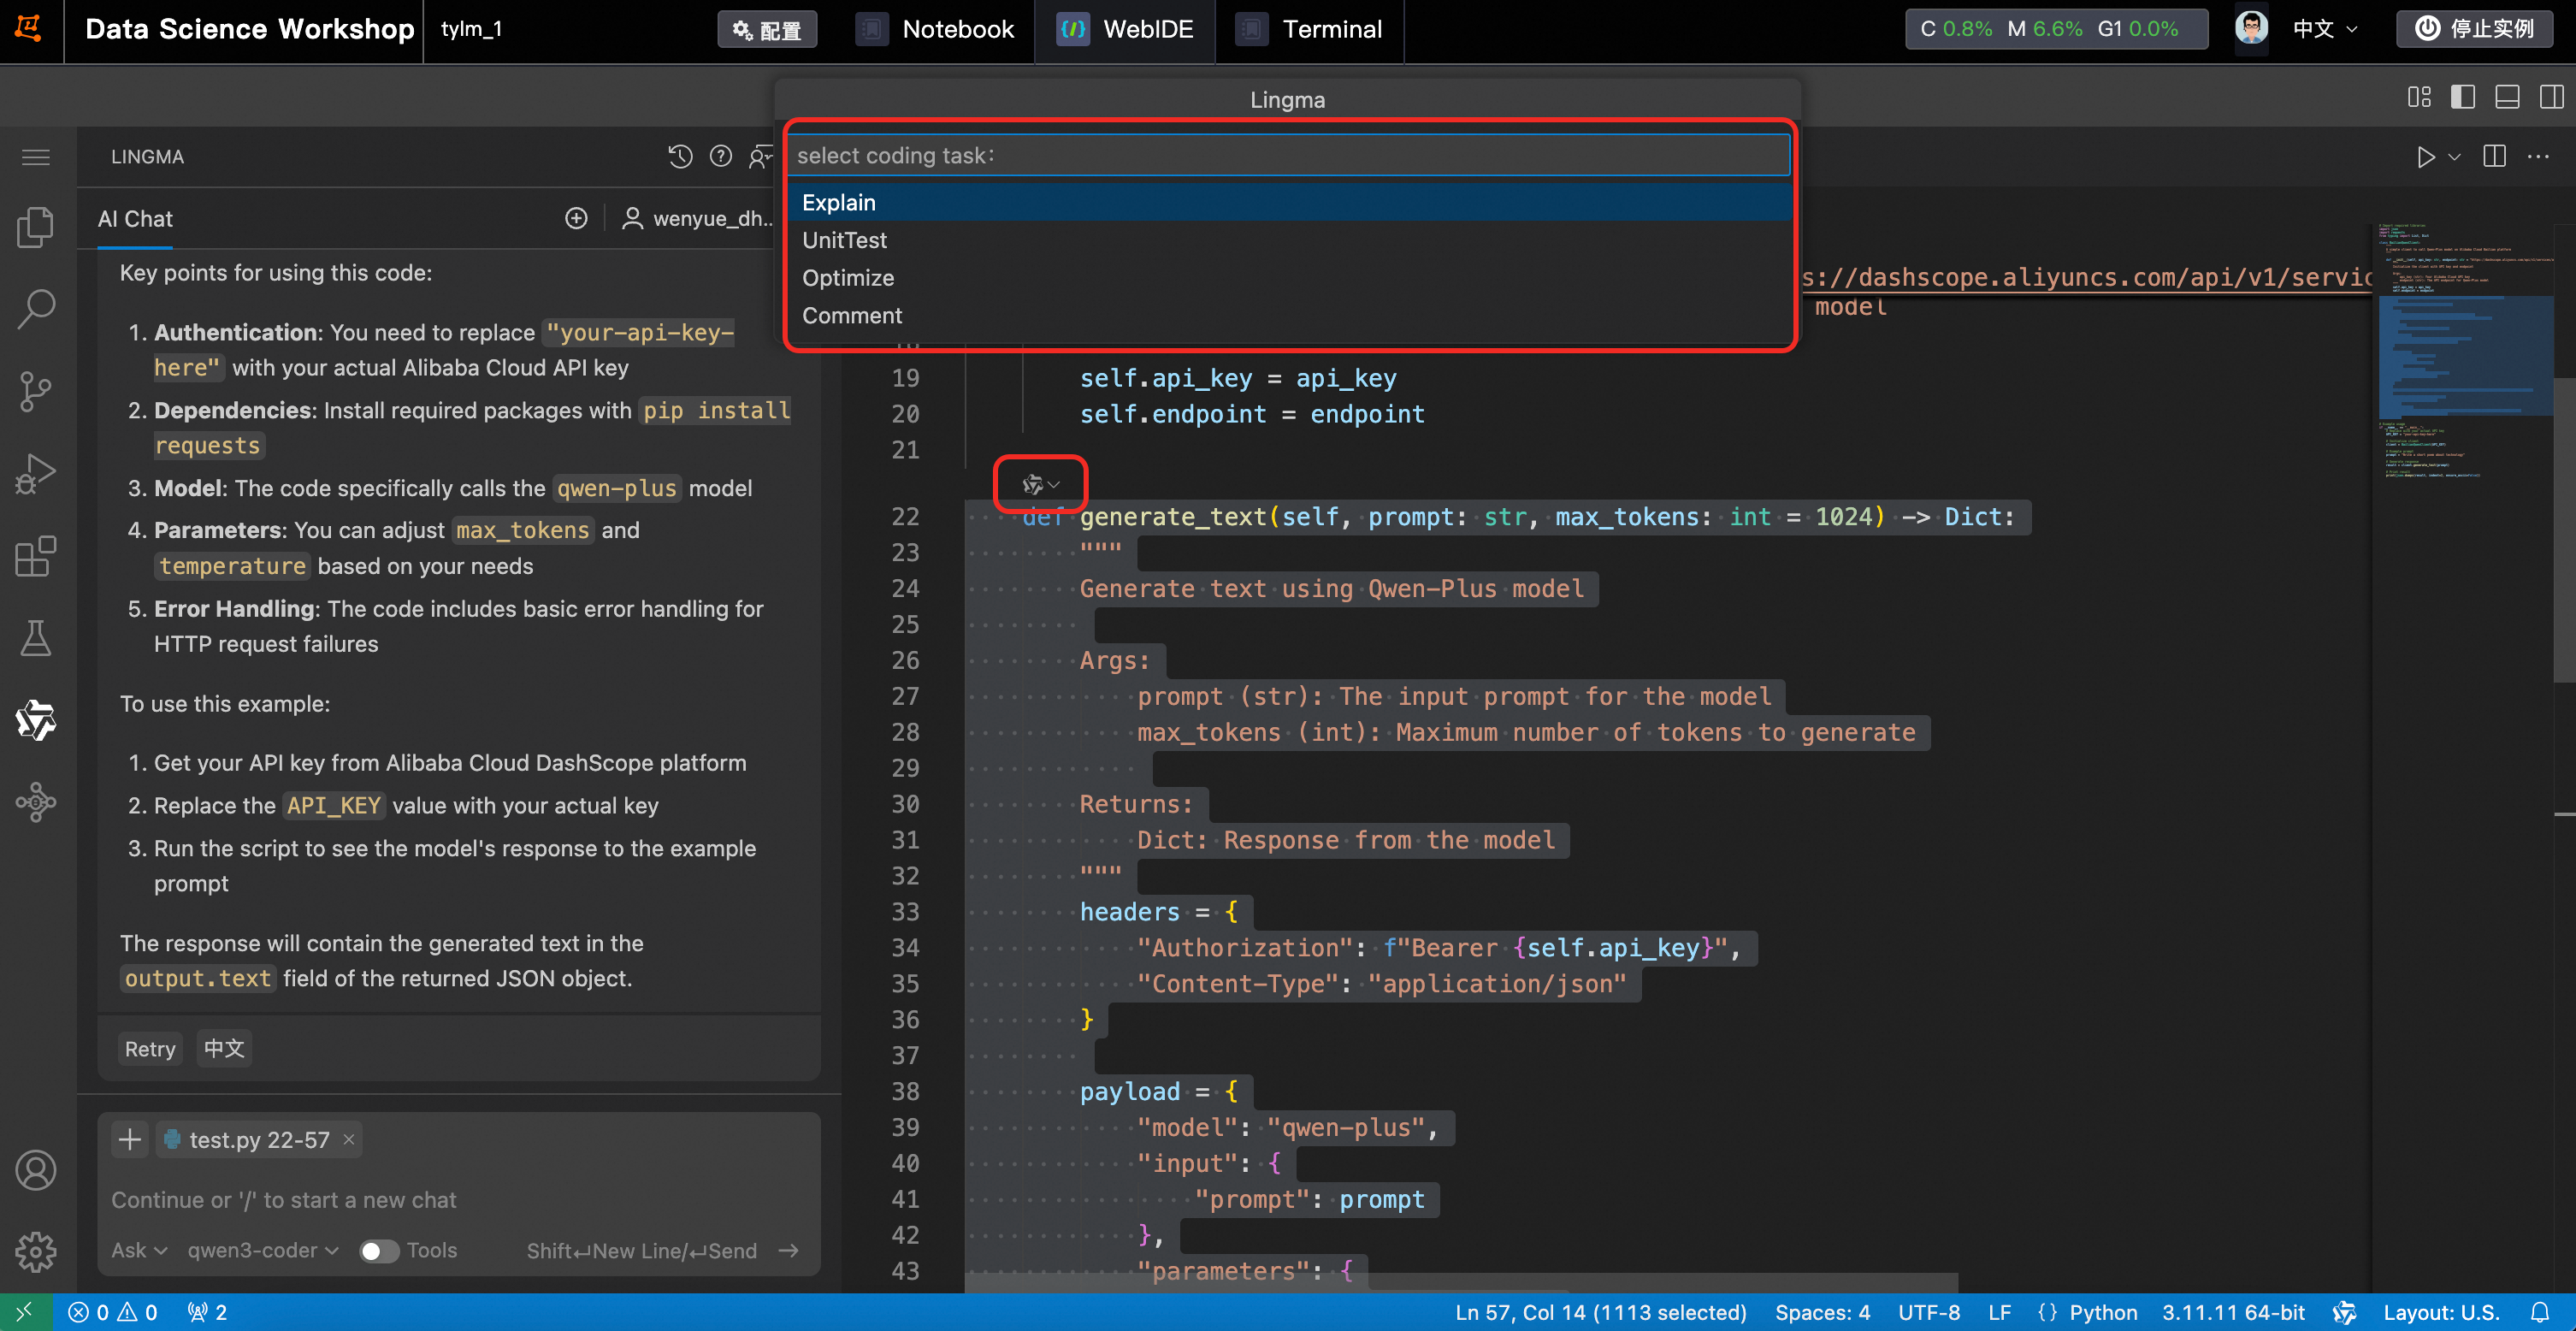Open the Extensions blocks icon
Viewport: 2576px width, 1331px height.
(x=36, y=556)
